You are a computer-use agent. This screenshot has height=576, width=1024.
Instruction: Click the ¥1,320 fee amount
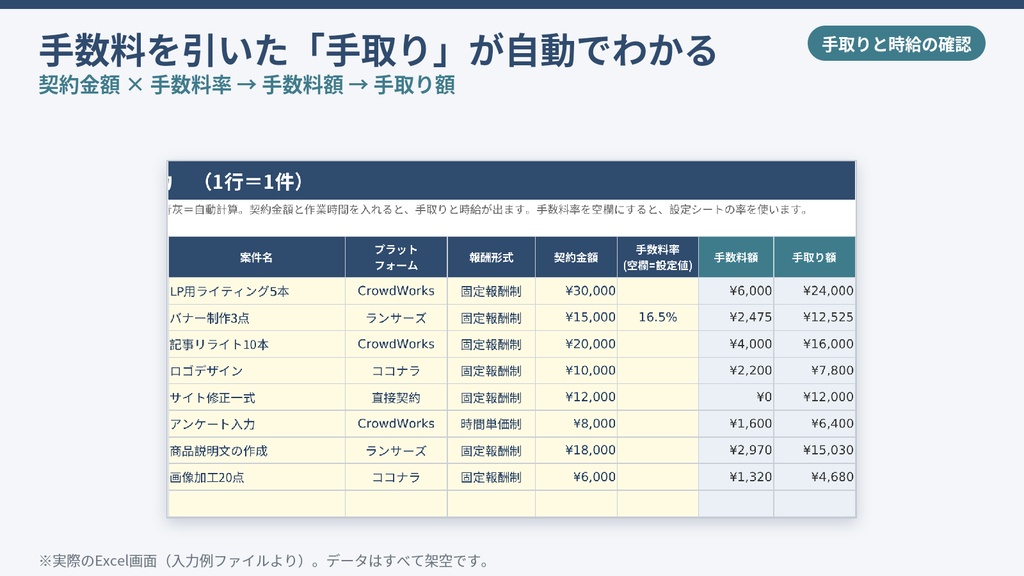[x=736, y=477]
